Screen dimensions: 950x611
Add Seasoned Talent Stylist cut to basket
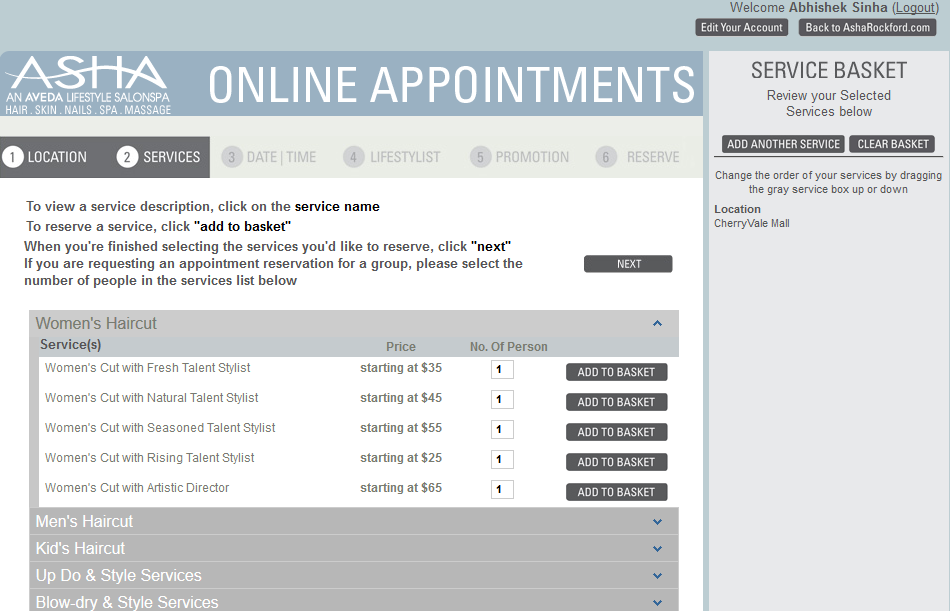pos(617,432)
